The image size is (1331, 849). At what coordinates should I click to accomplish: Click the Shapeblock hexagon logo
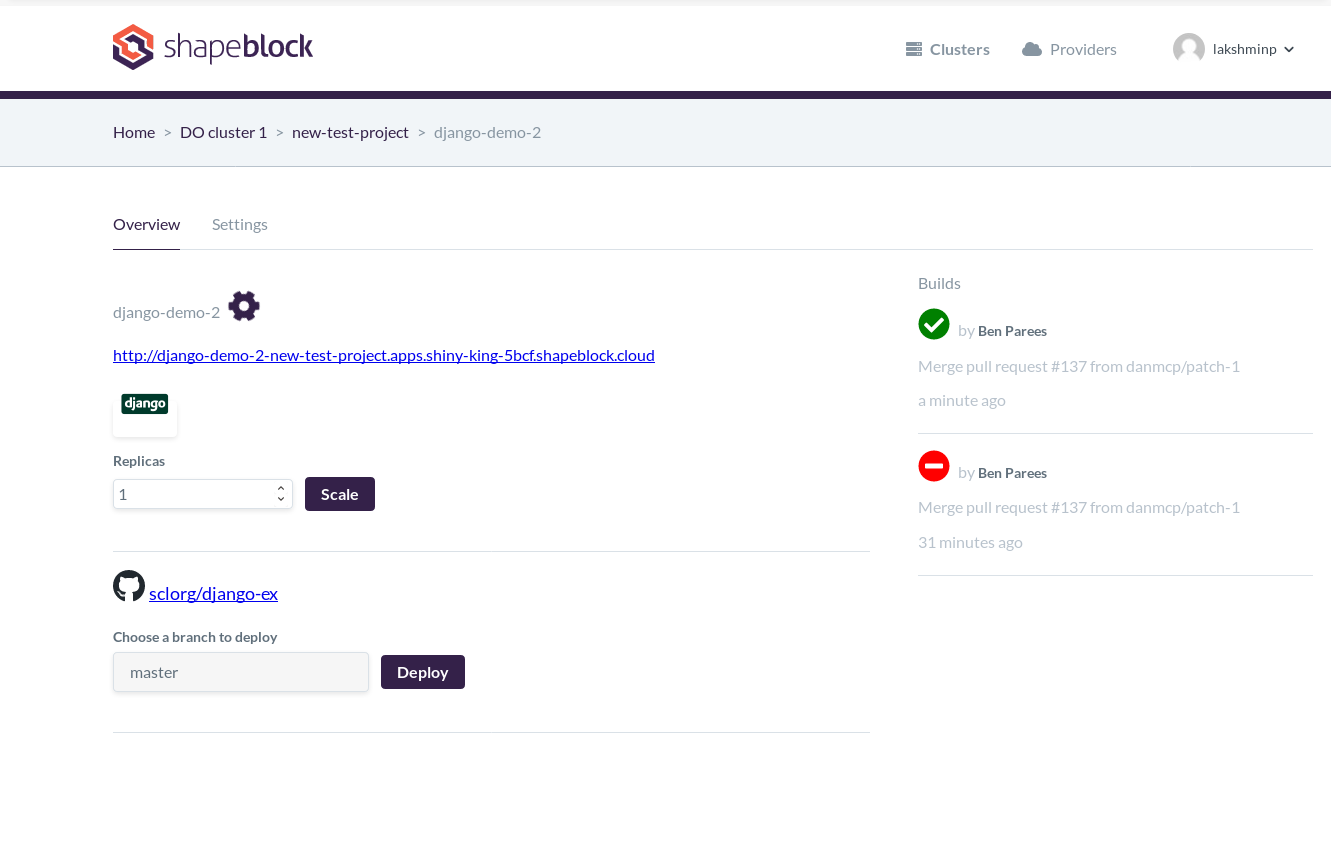(x=133, y=47)
